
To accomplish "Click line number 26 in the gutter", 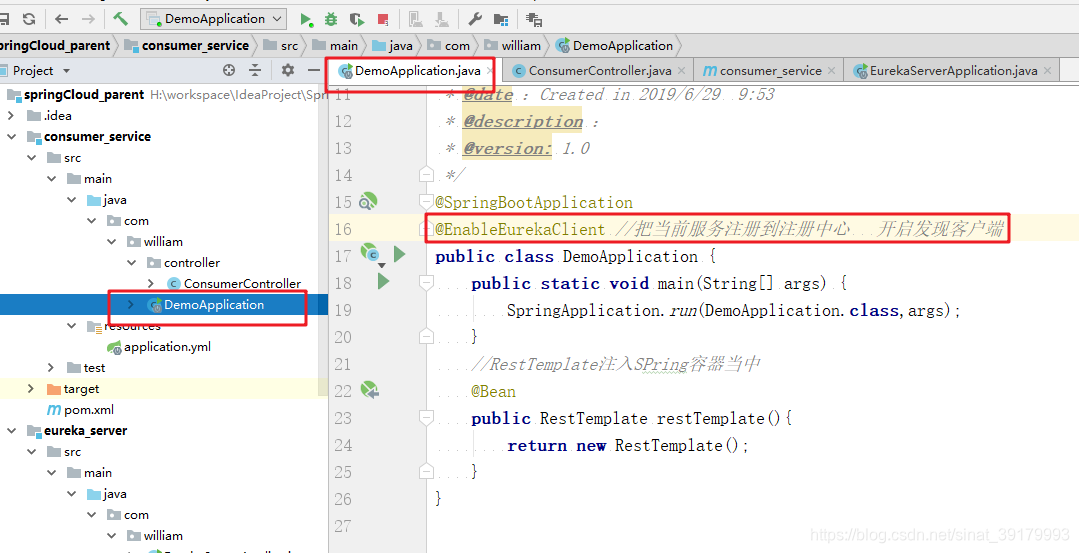I will 343,499.
